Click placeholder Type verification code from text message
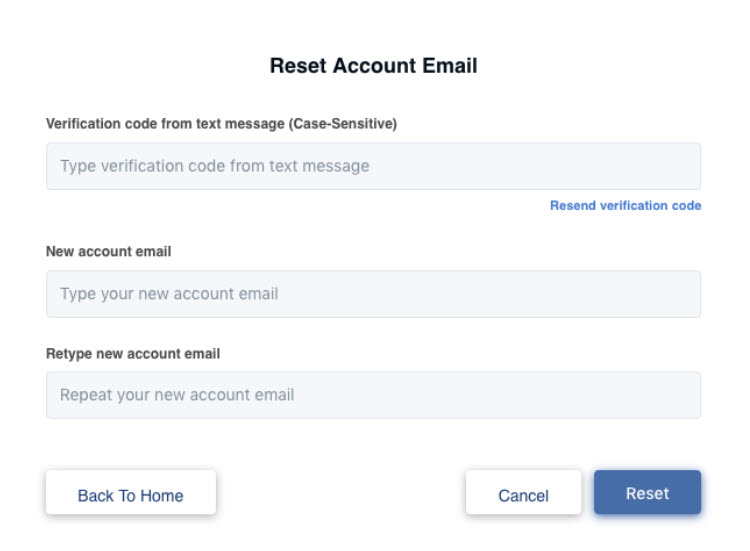This screenshot has height=551, width=750. [x=215, y=166]
